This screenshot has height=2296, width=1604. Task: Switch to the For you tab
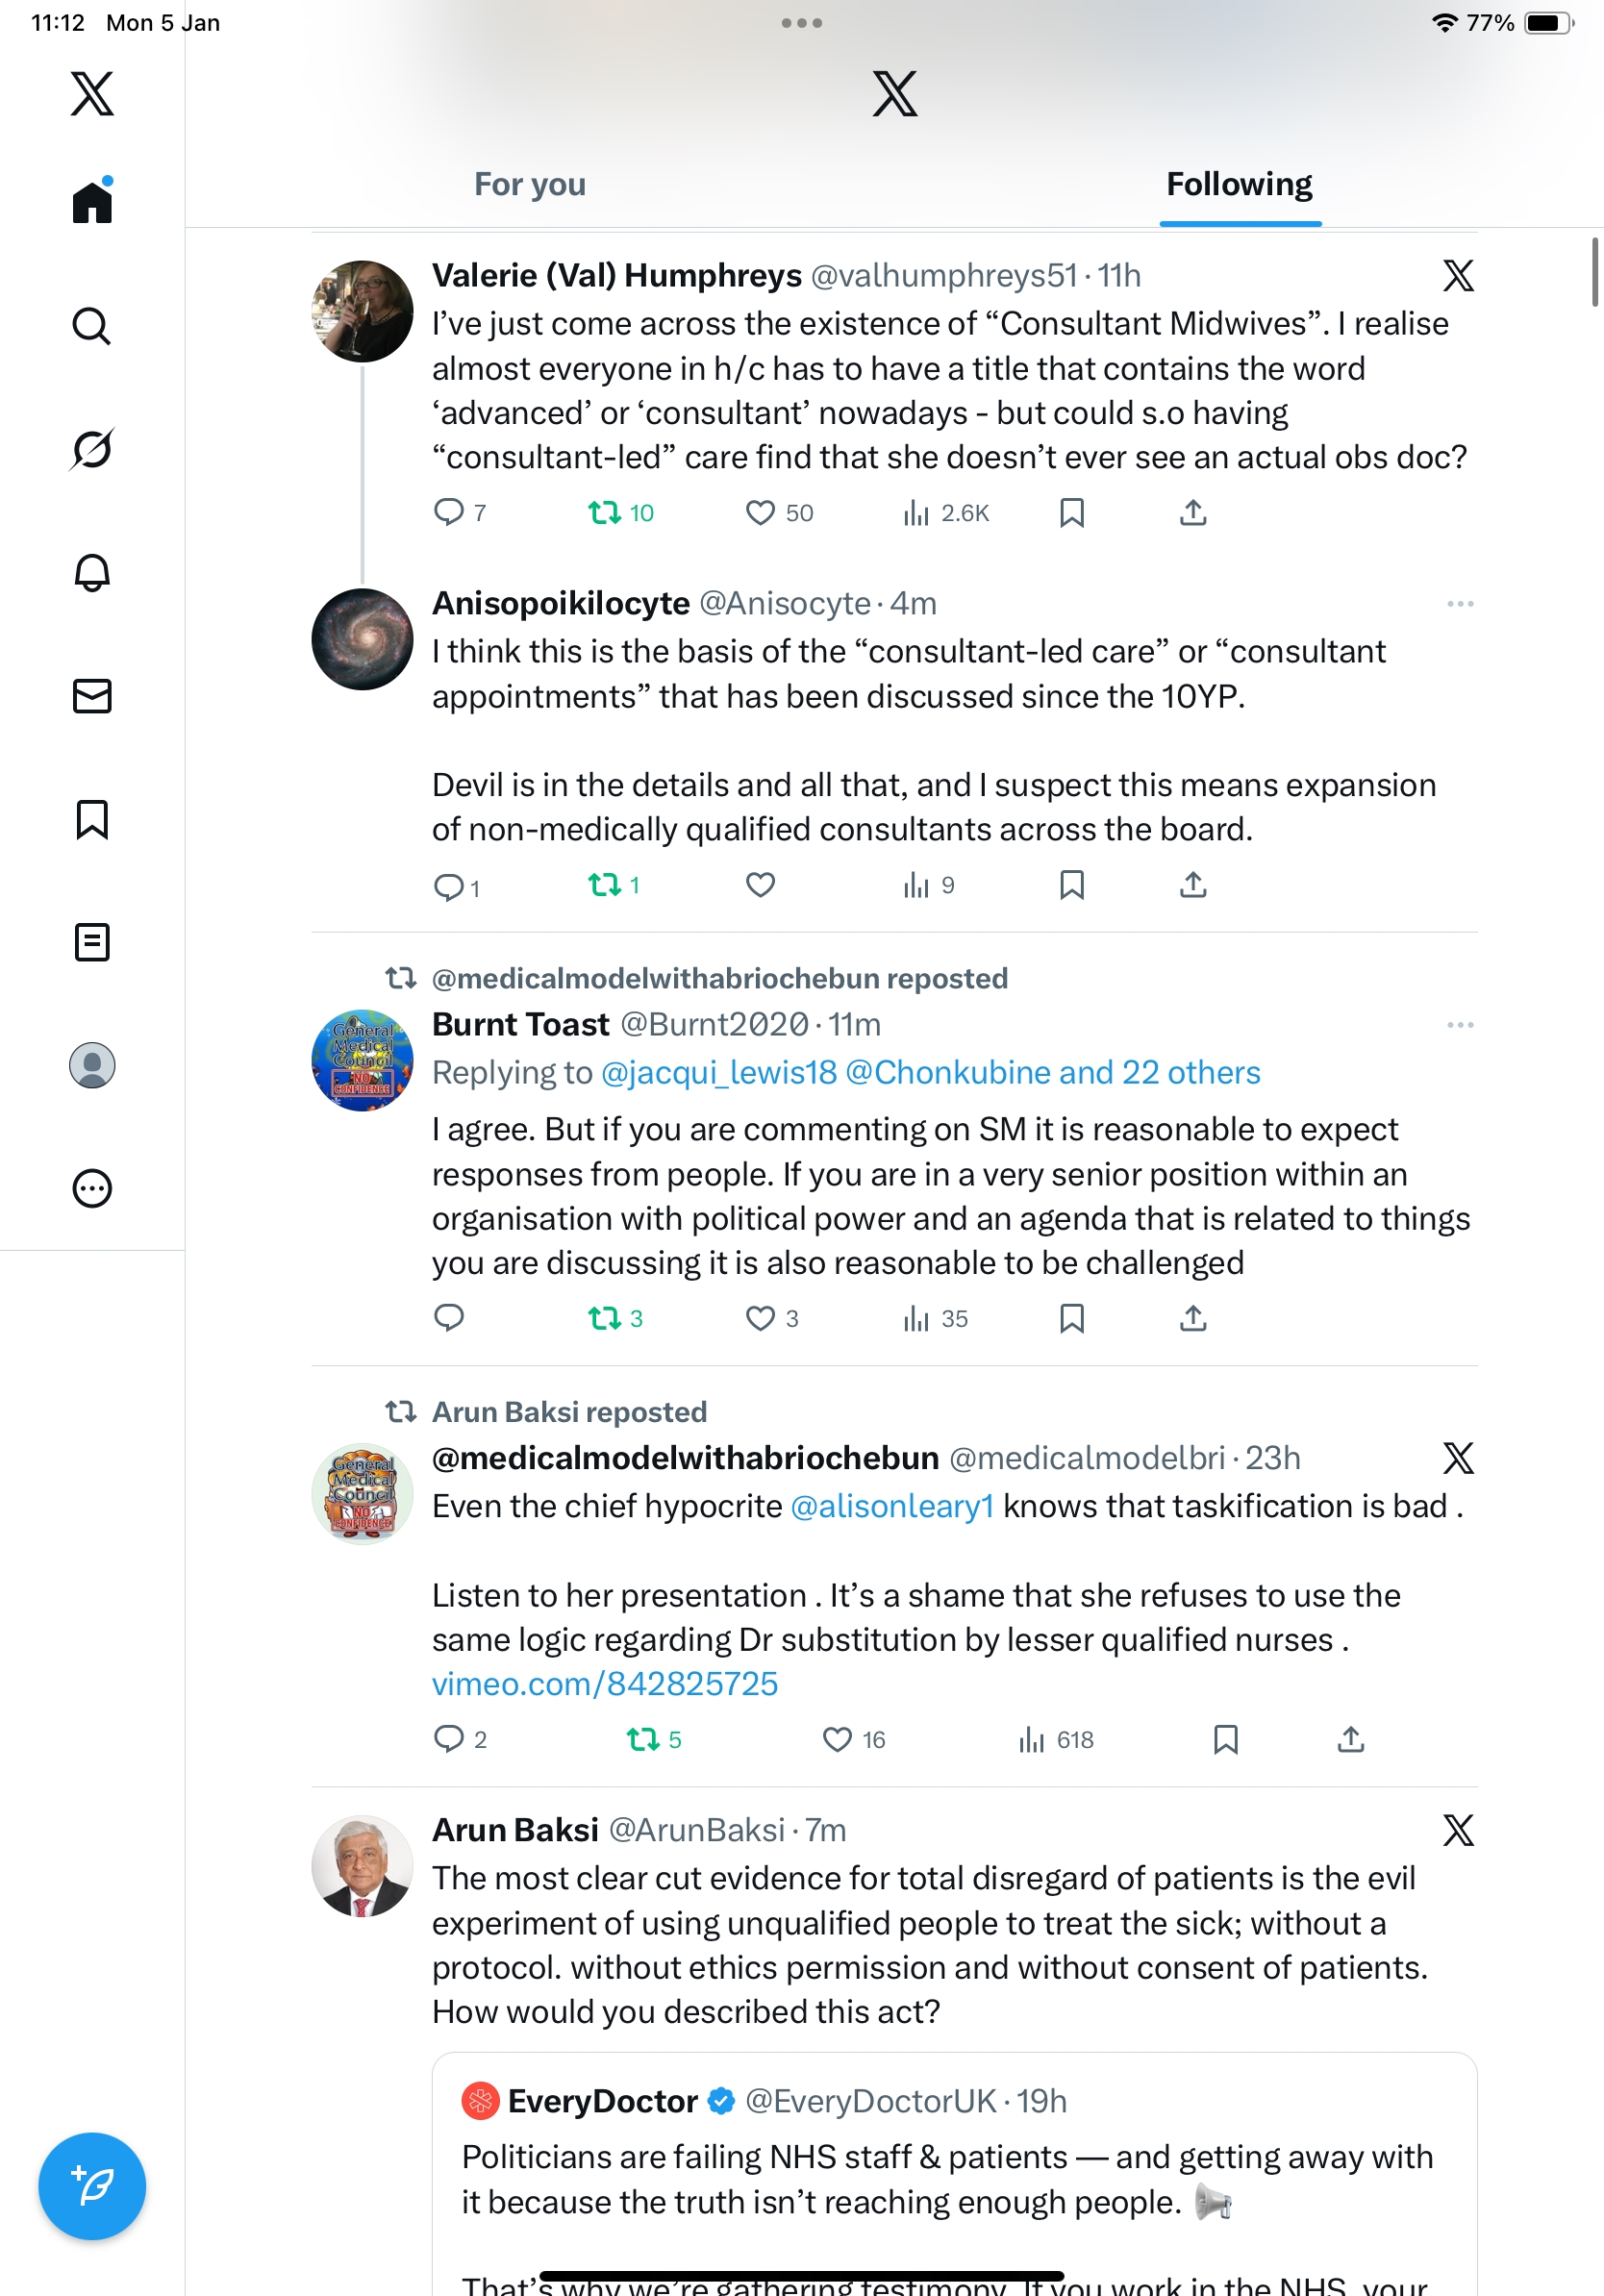[x=530, y=185]
